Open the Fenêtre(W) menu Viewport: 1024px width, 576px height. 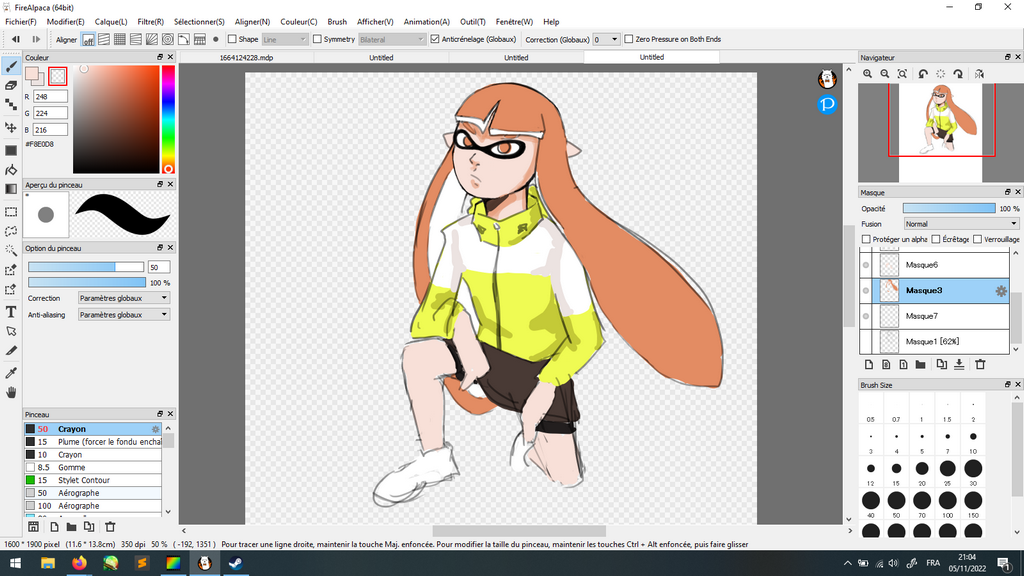pos(514,22)
